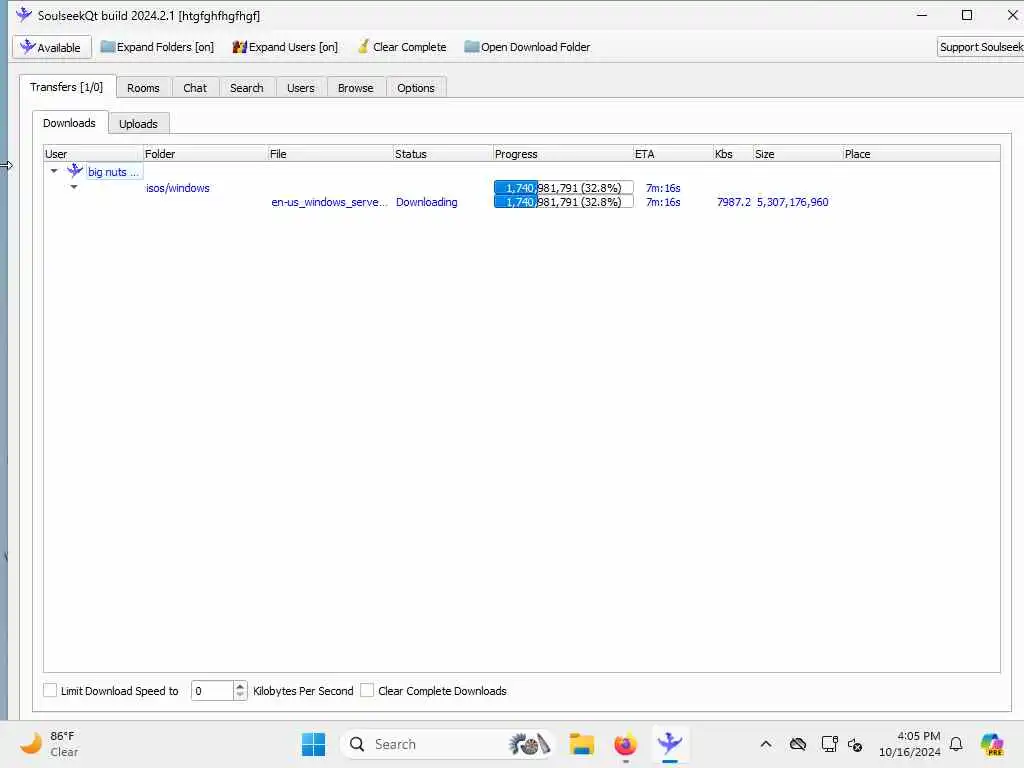Select the Downloads sub-tab
This screenshot has height=768, width=1024.
[x=69, y=123]
